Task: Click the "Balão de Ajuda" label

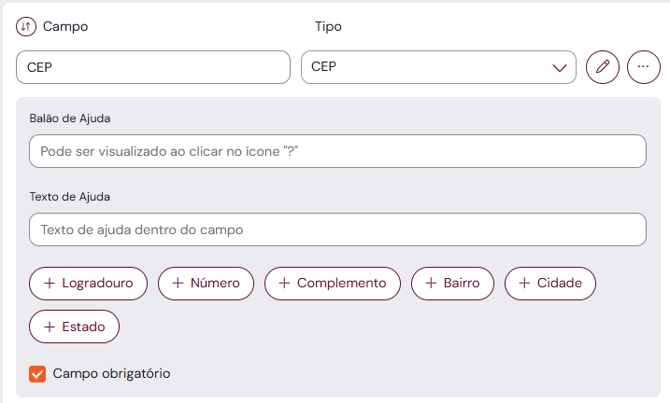Action: click(70, 118)
